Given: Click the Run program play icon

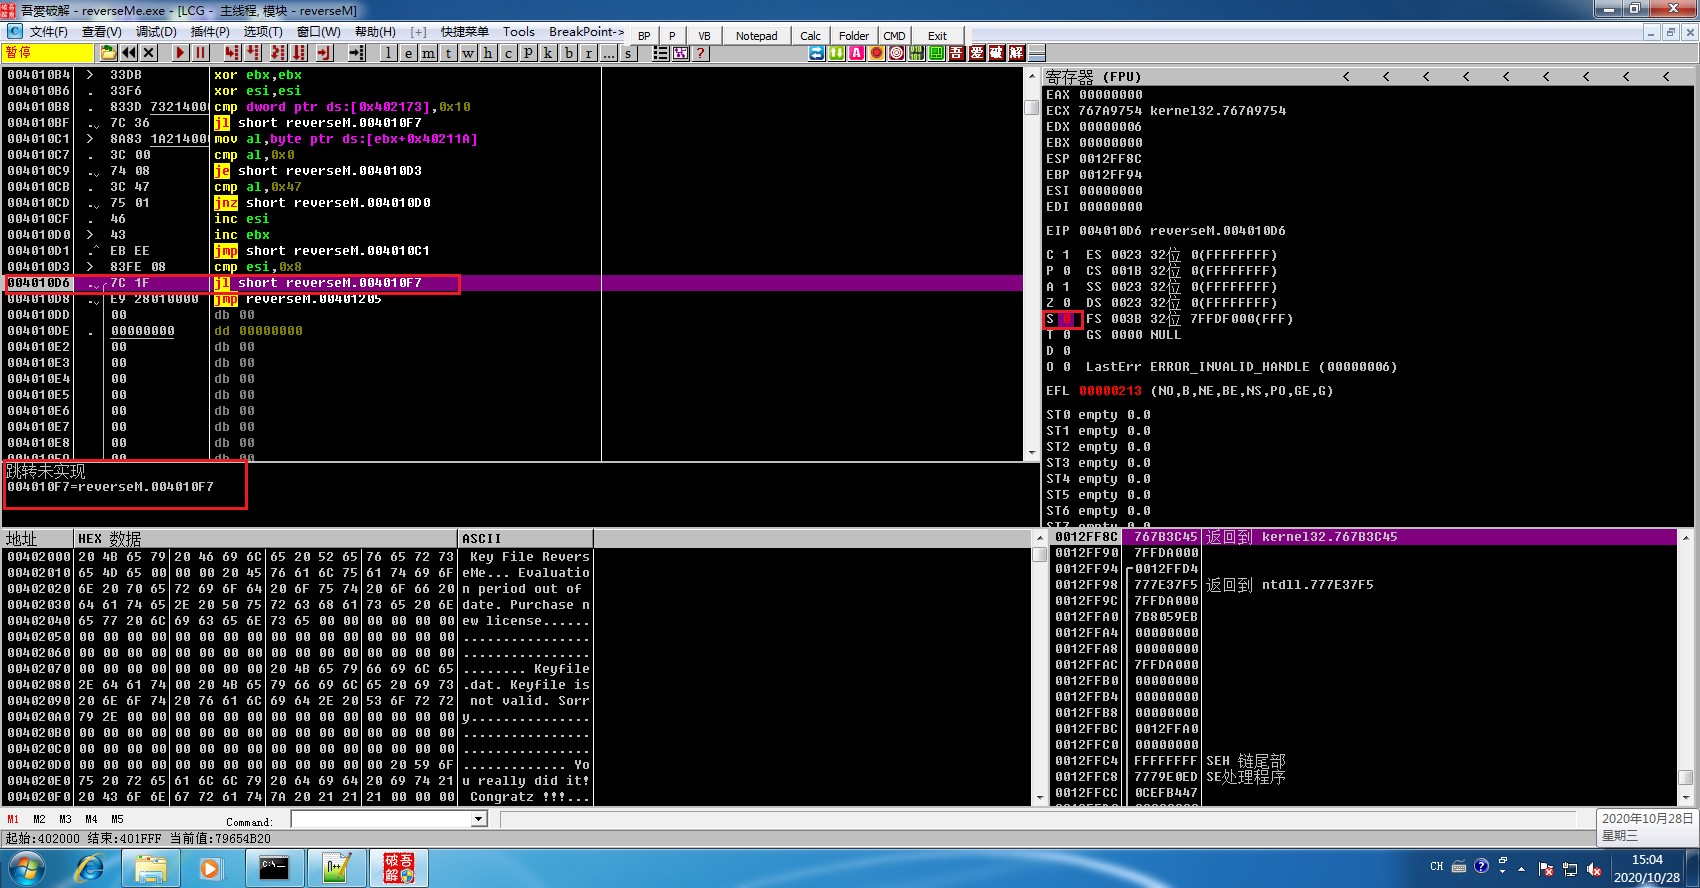Looking at the screenshot, I should point(180,53).
